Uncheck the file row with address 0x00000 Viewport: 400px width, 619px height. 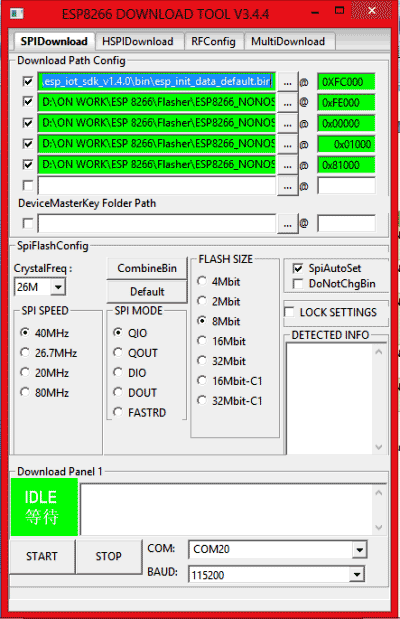(x=28, y=123)
